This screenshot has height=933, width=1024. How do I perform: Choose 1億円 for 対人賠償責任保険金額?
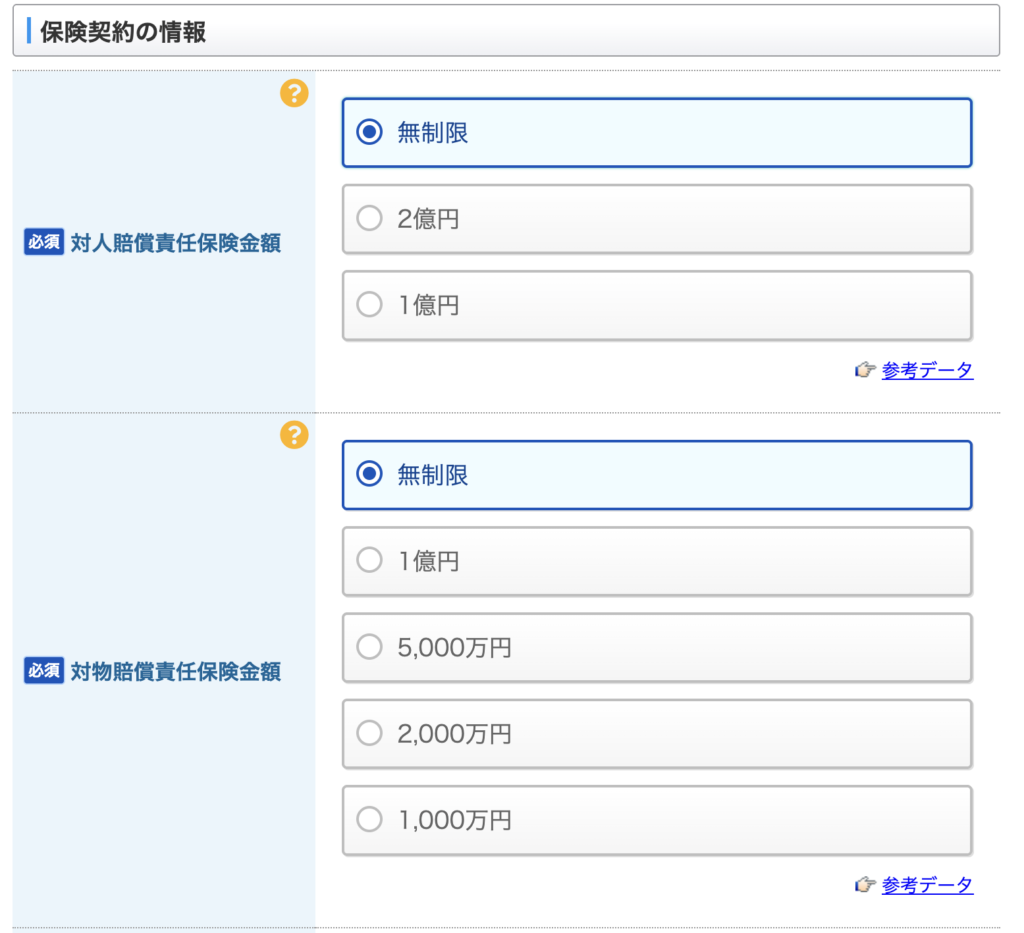[x=370, y=305]
